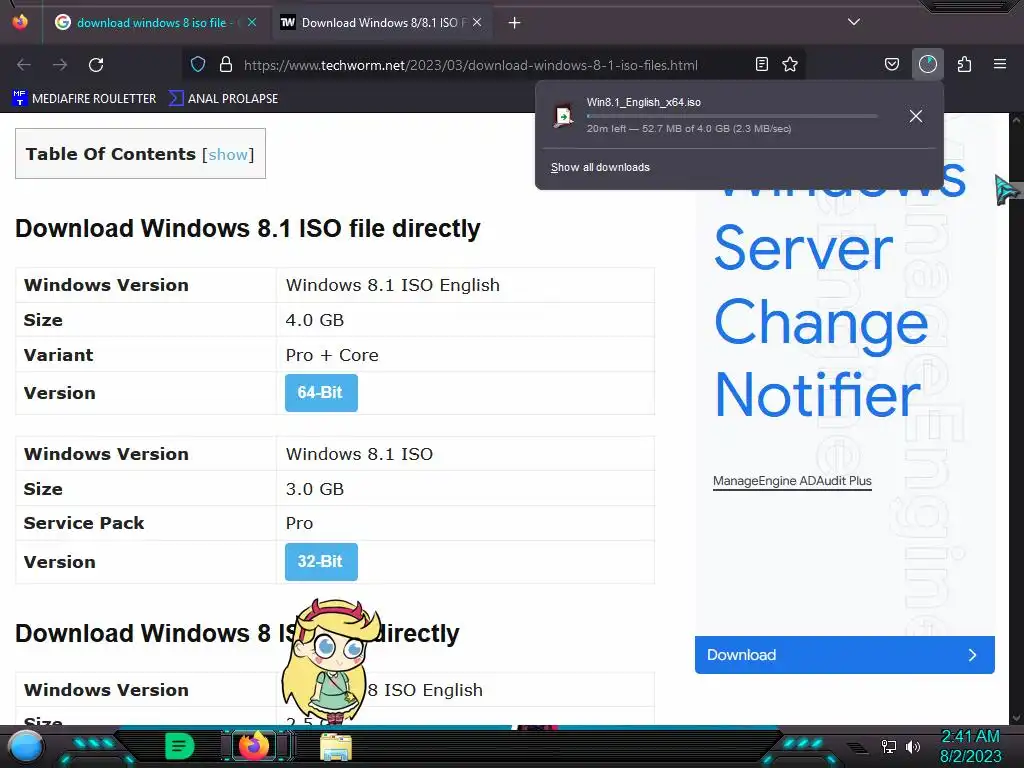Expand Table Of Contents with show link
This screenshot has height=768, width=1024.
click(228, 155)
